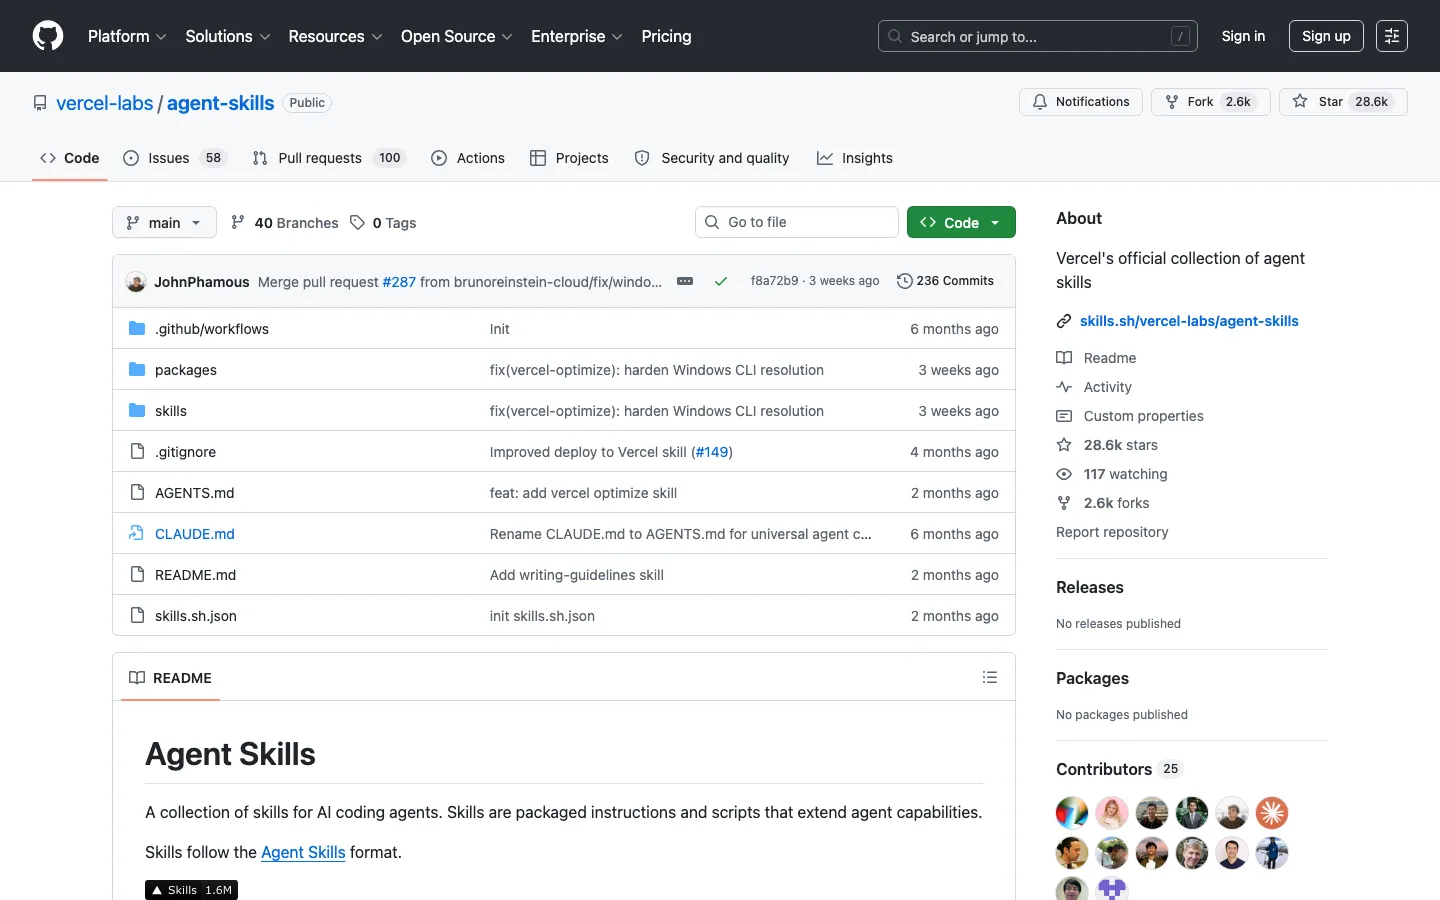
Task: View 40 Branches
Action: (x=285, y=223)
